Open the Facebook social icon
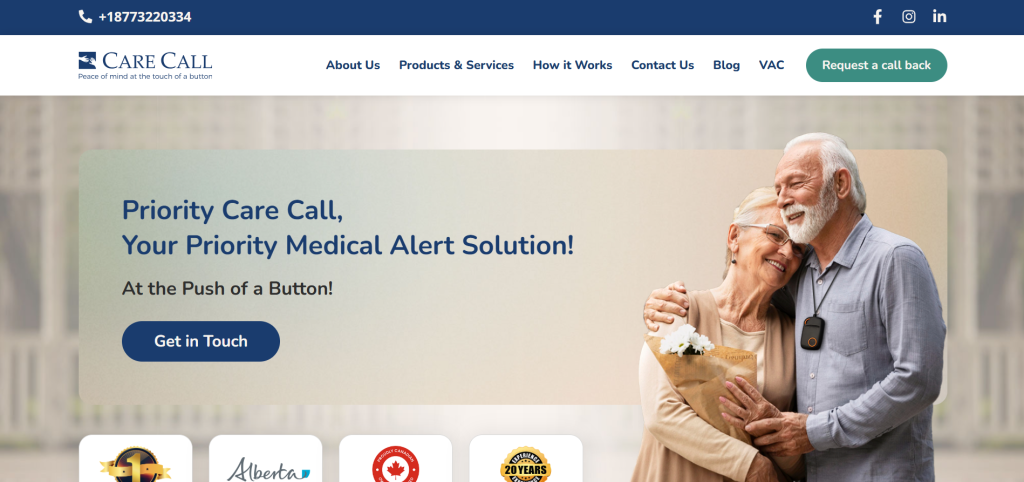 tap(878, 17)
